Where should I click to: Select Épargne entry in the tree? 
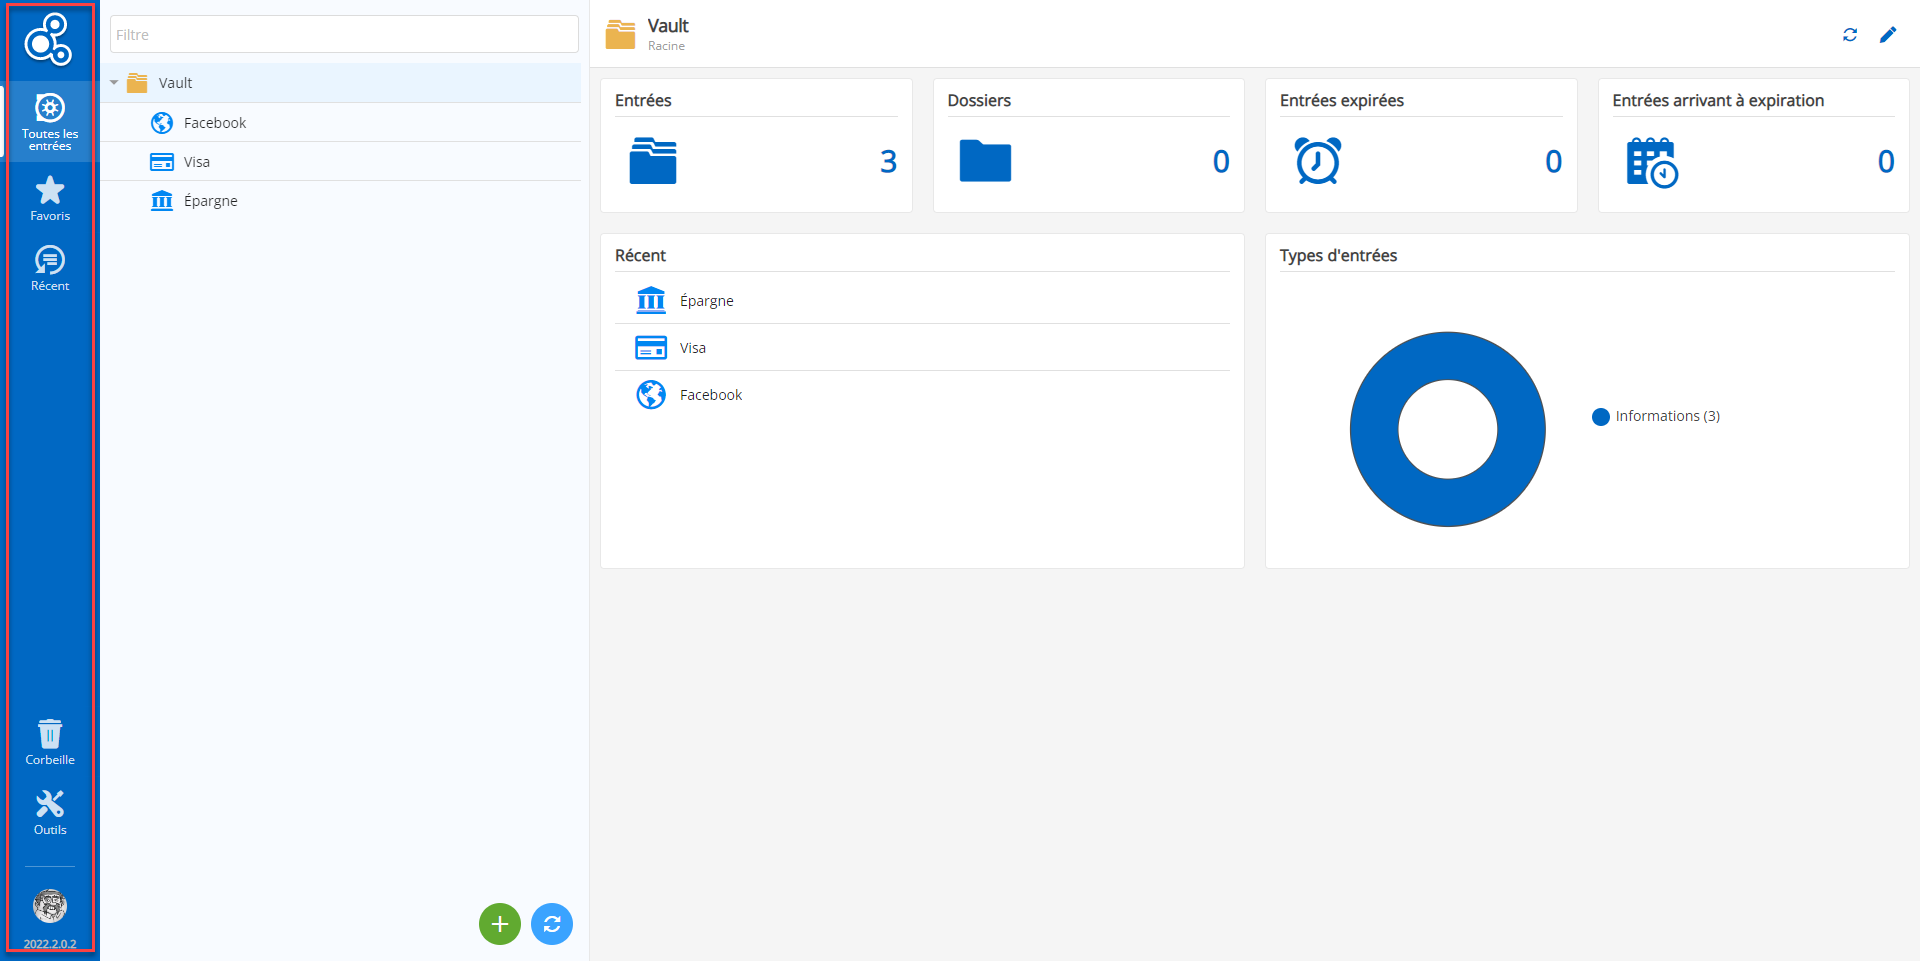(x=210, y=201)
